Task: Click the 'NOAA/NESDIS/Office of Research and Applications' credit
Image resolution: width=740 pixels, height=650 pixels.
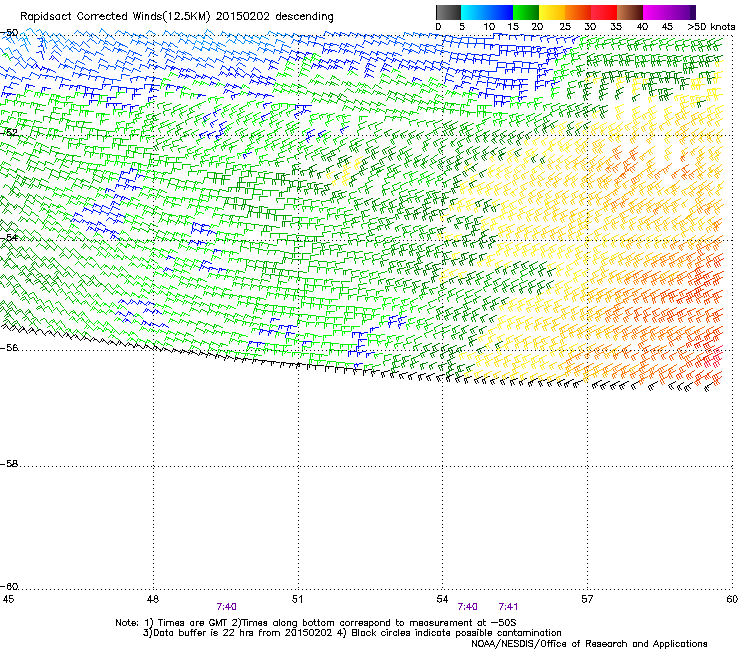Action: pyautogui.click(x=589, y=644)
